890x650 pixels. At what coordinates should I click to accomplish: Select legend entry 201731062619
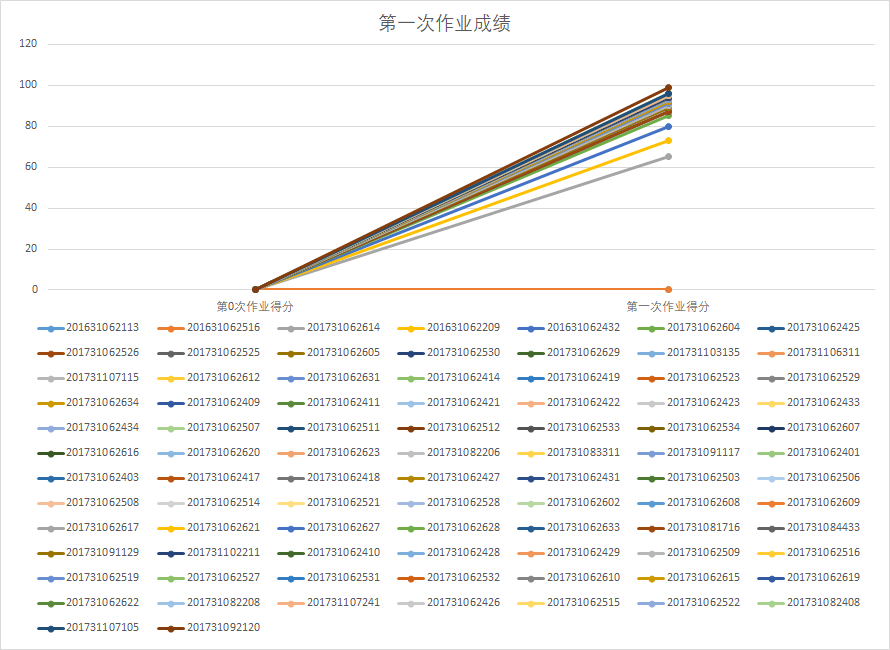(x=809, y=577)
